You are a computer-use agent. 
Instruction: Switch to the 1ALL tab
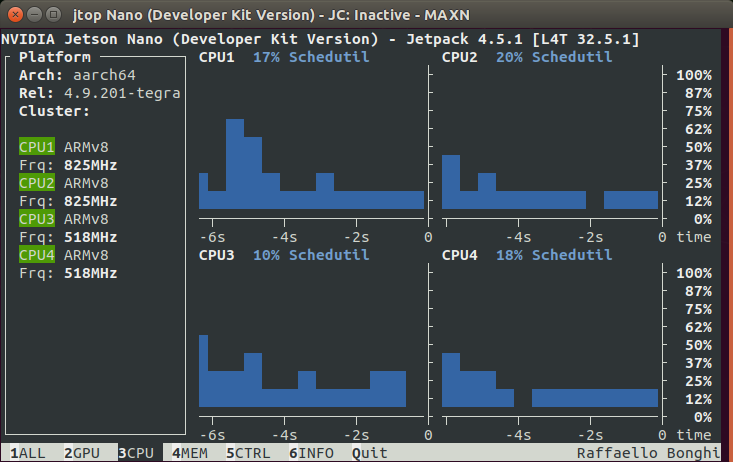coord(28,453)
